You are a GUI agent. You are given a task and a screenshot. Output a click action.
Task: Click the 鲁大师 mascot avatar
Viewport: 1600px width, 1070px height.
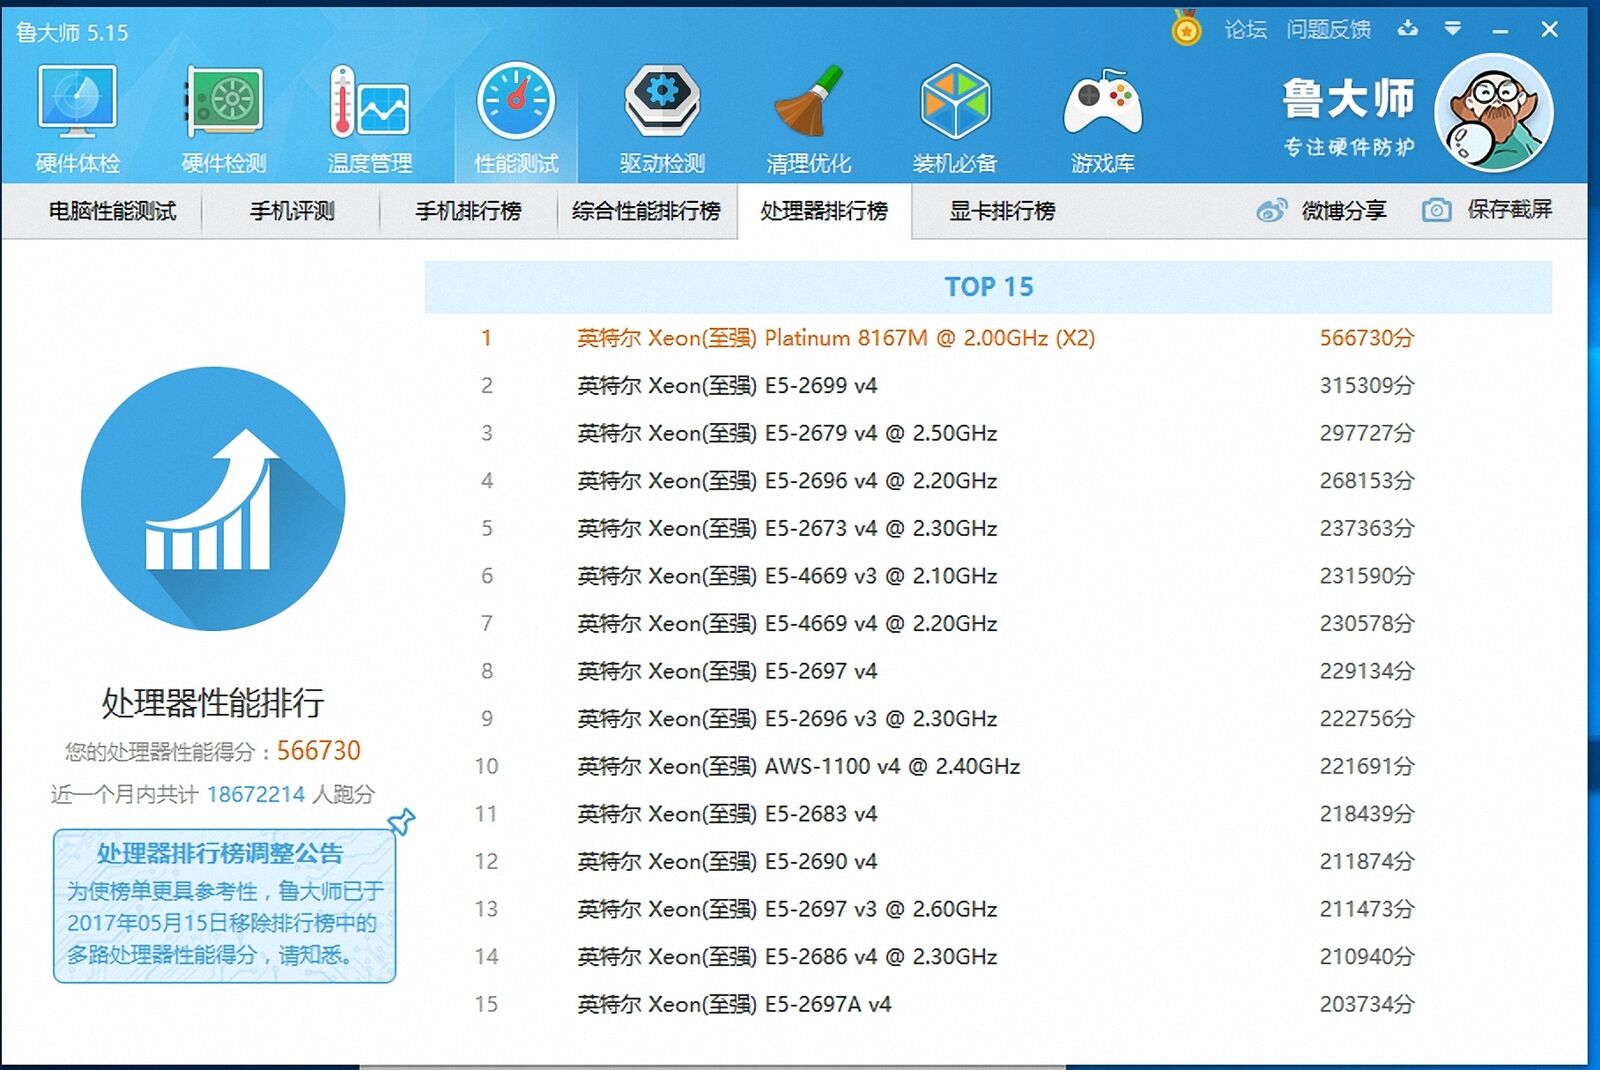click(1493, 113)
